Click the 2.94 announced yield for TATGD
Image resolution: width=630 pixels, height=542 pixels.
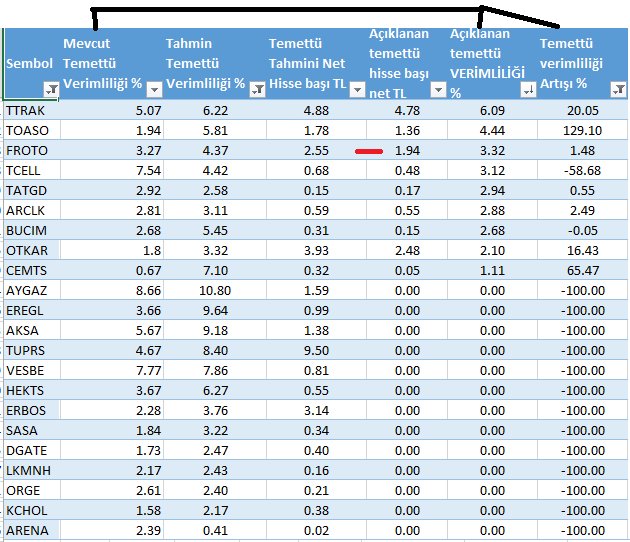pyautogui.click(x=492, y=190)
